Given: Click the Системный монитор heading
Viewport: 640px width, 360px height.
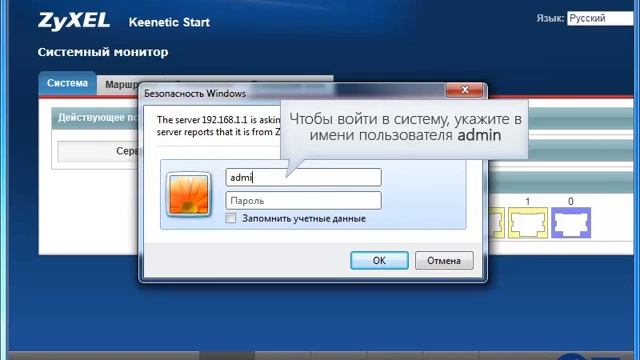Looking at the screenshot, I should (x=103, y=52).
